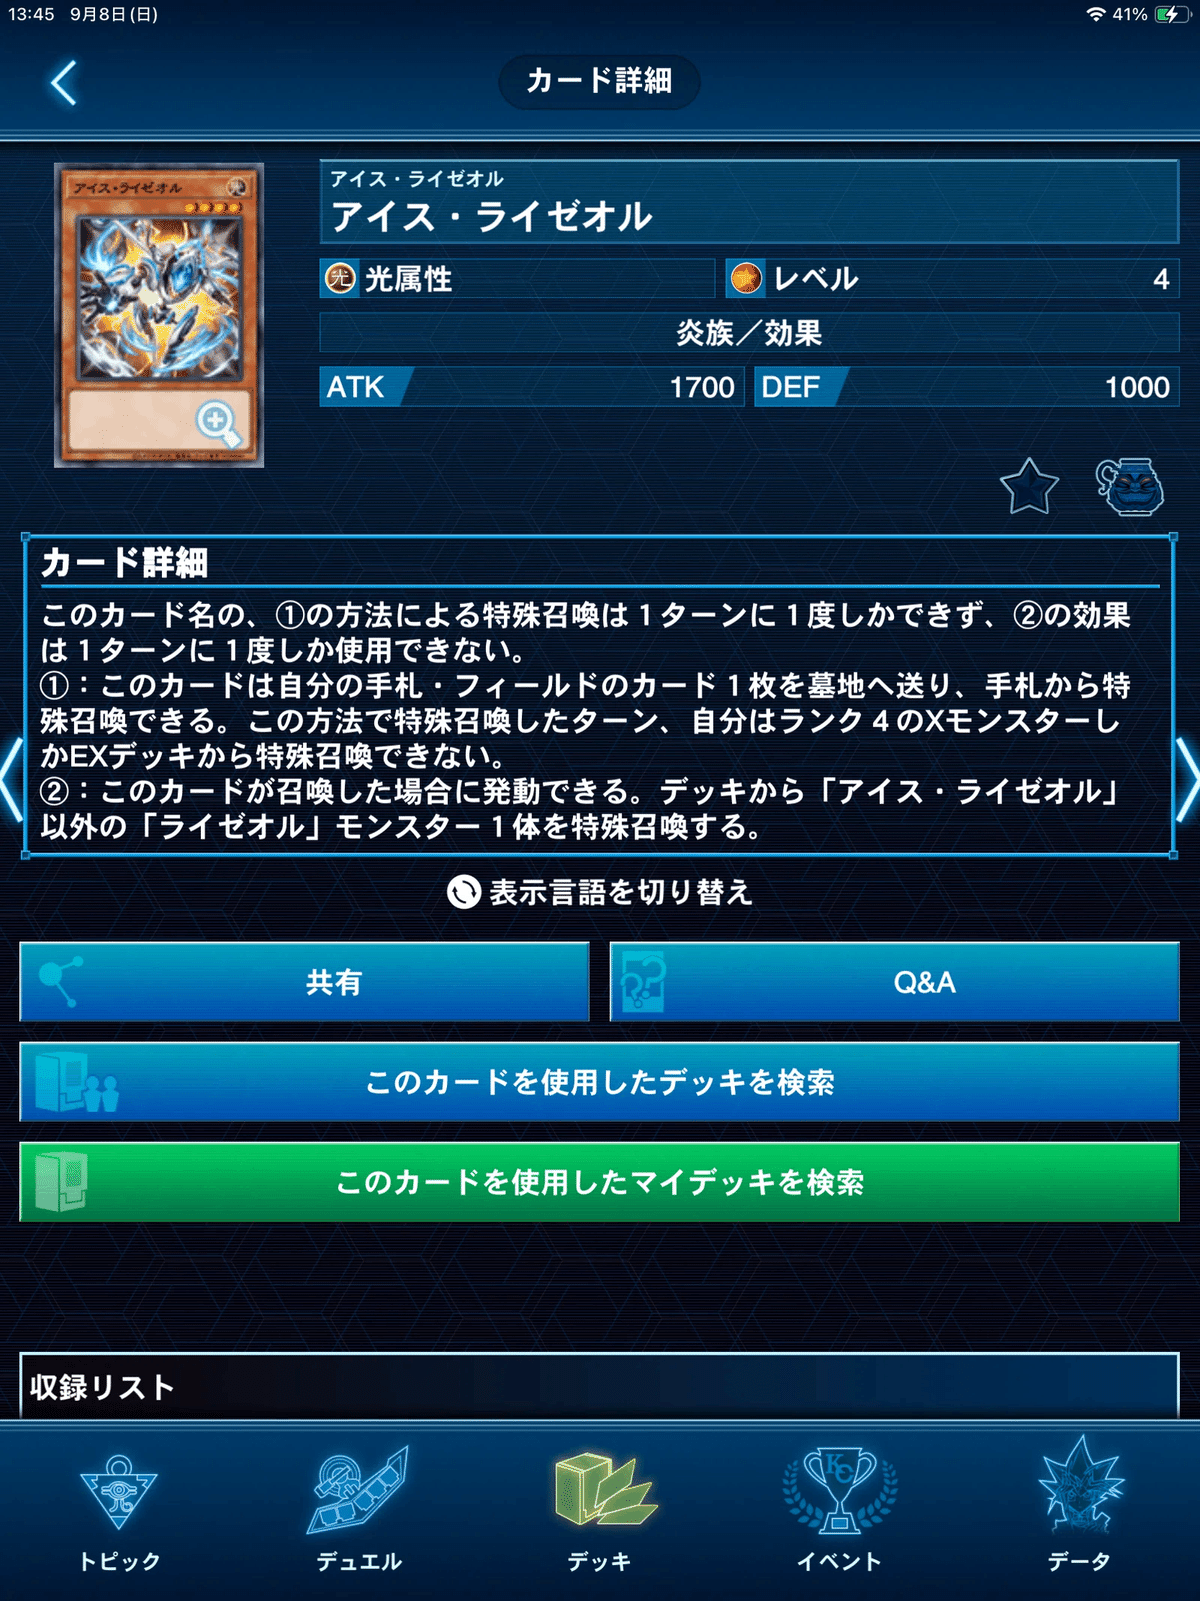
Task: Tap the レベル star icon
Action: [x=746, y=278]
